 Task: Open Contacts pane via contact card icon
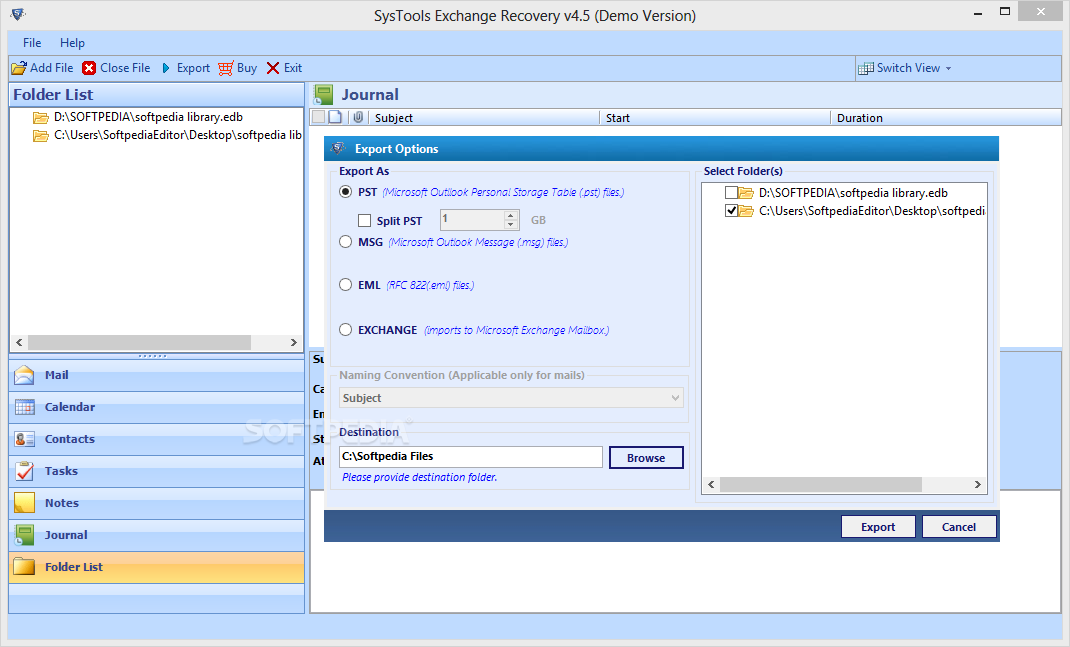(25, 440)
